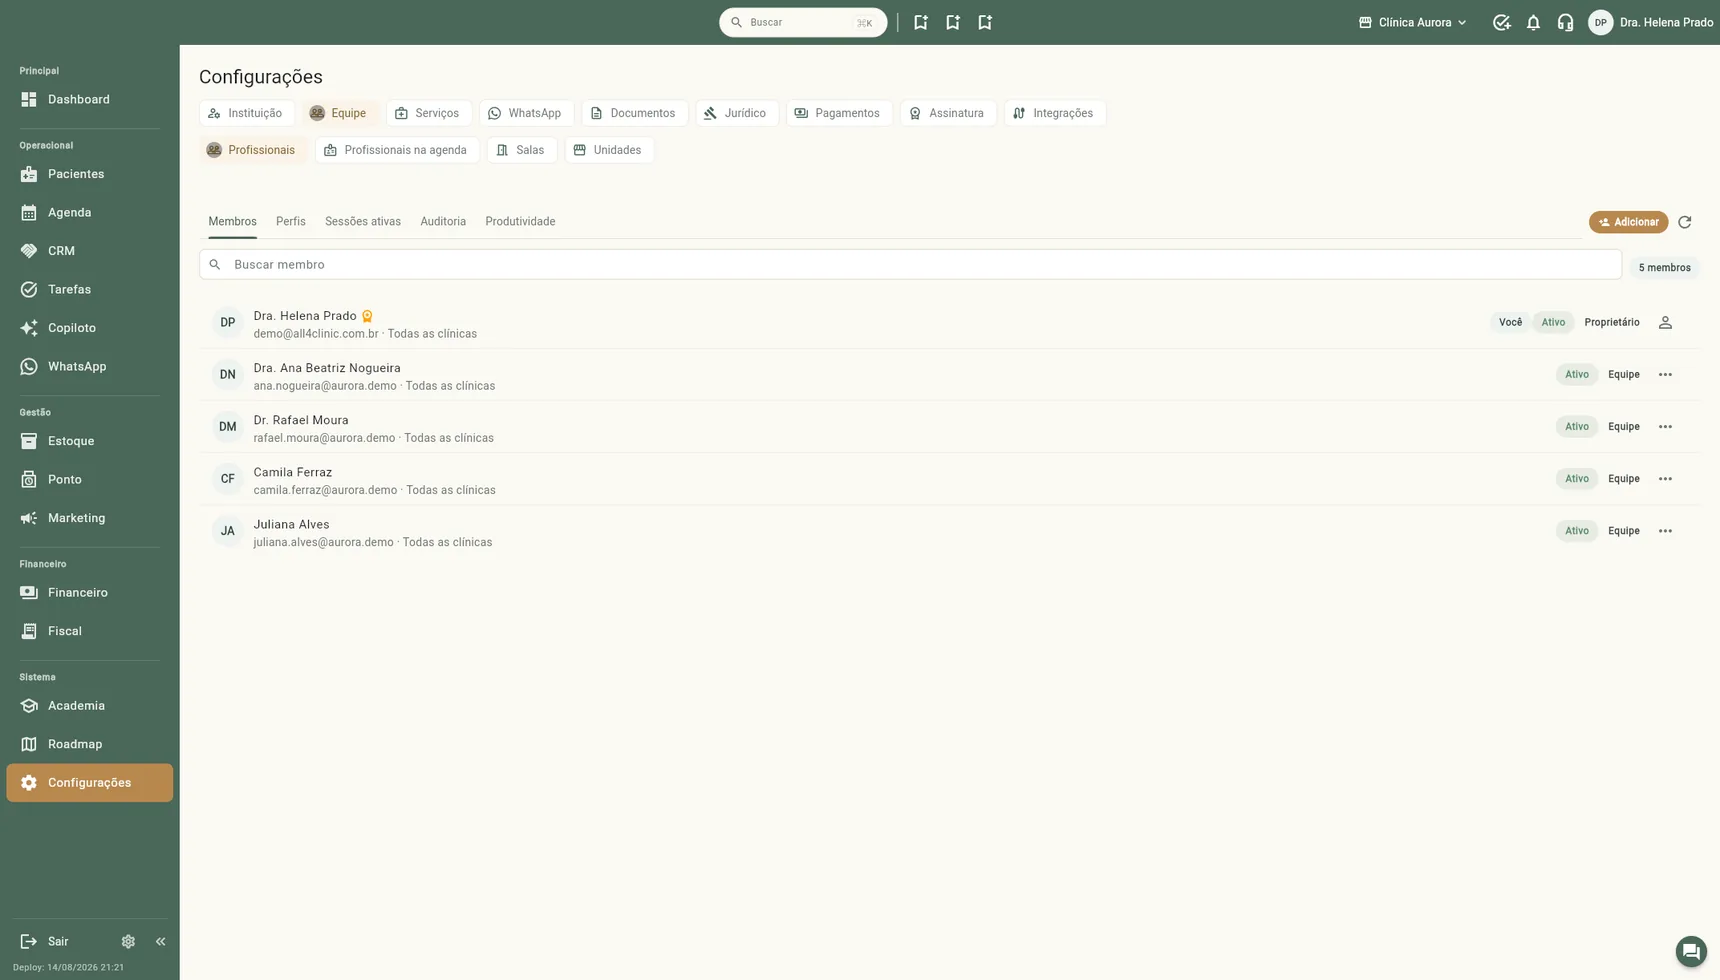1720x980 pixels.
Task: Click the Proprietário label on Helena Prado's row
Action: 1612,322
